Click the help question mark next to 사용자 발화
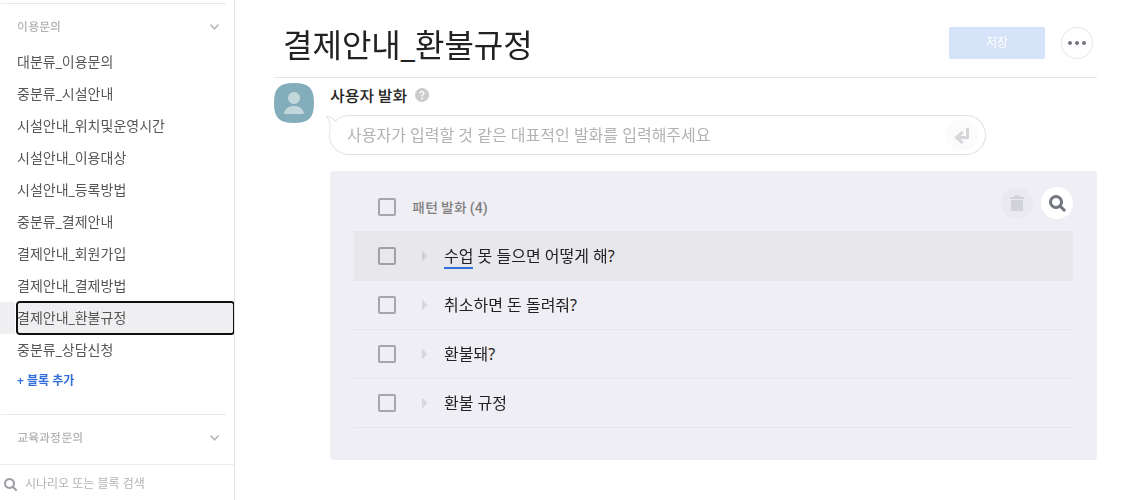The image size is (1132, 500). click(x=422, y=95)
